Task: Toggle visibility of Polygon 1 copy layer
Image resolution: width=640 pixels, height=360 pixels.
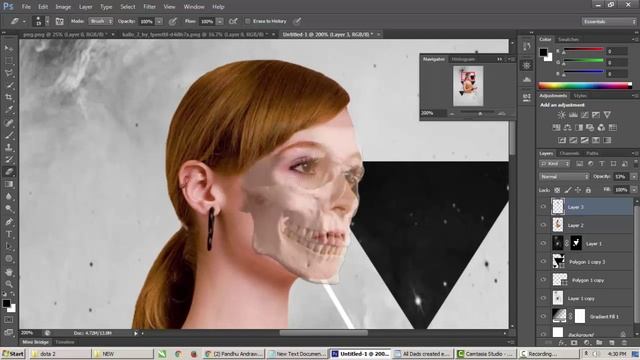Action: coord(543,280)
